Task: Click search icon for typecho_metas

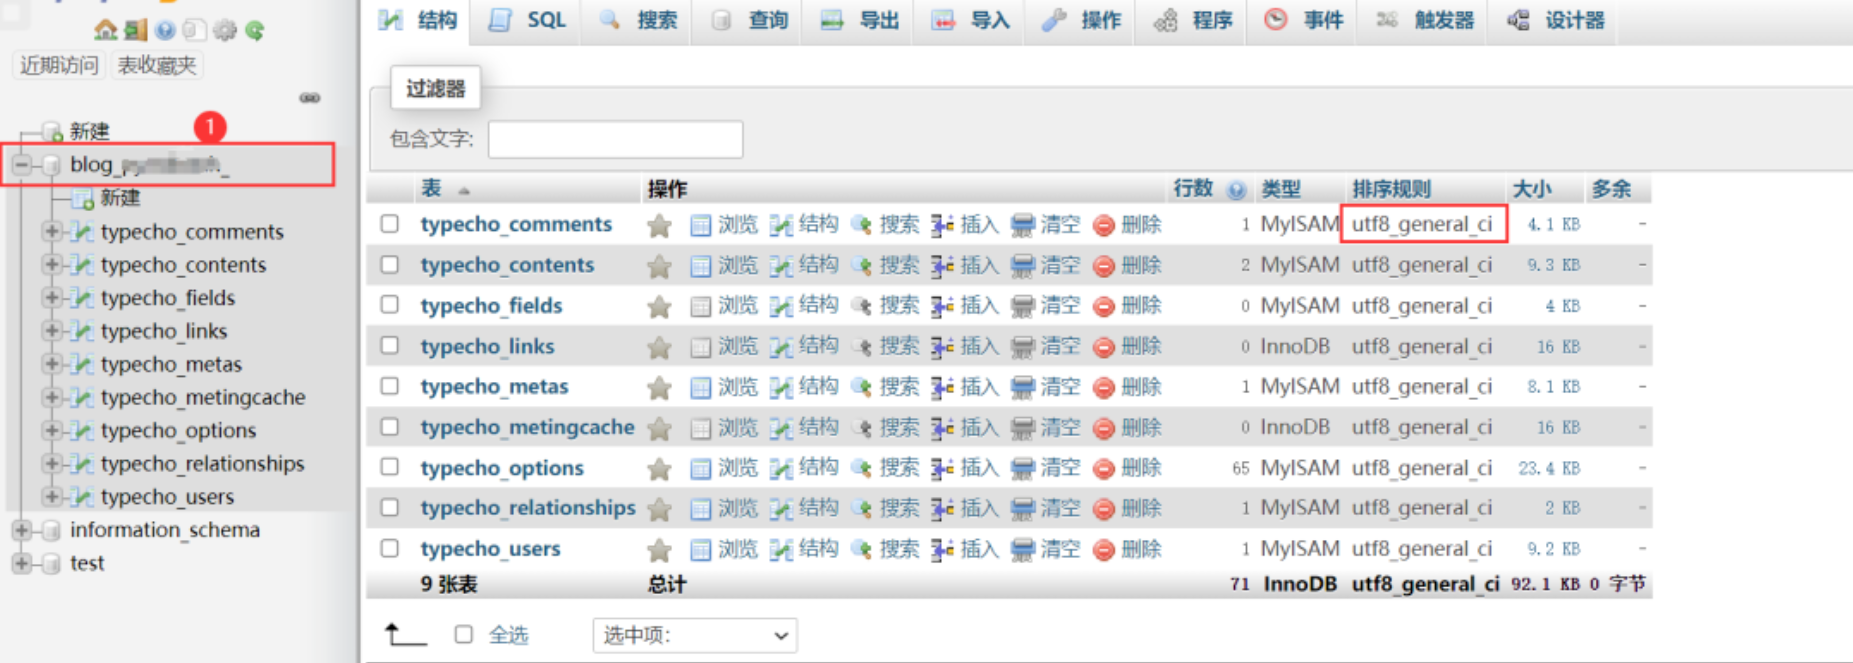Action: point(861,387)
